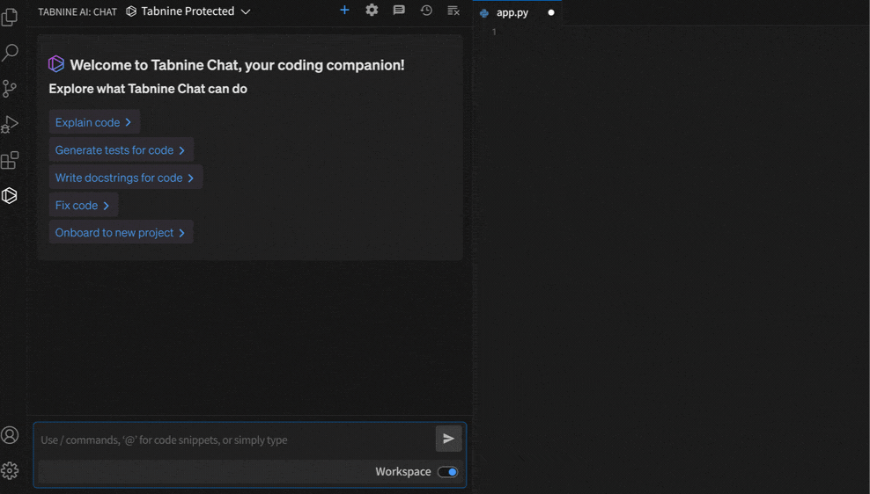Image resolution: width=870 pixels, height=494 pixels.
Task: Select Write docstrings for code
Action: (x=125, y=178)
